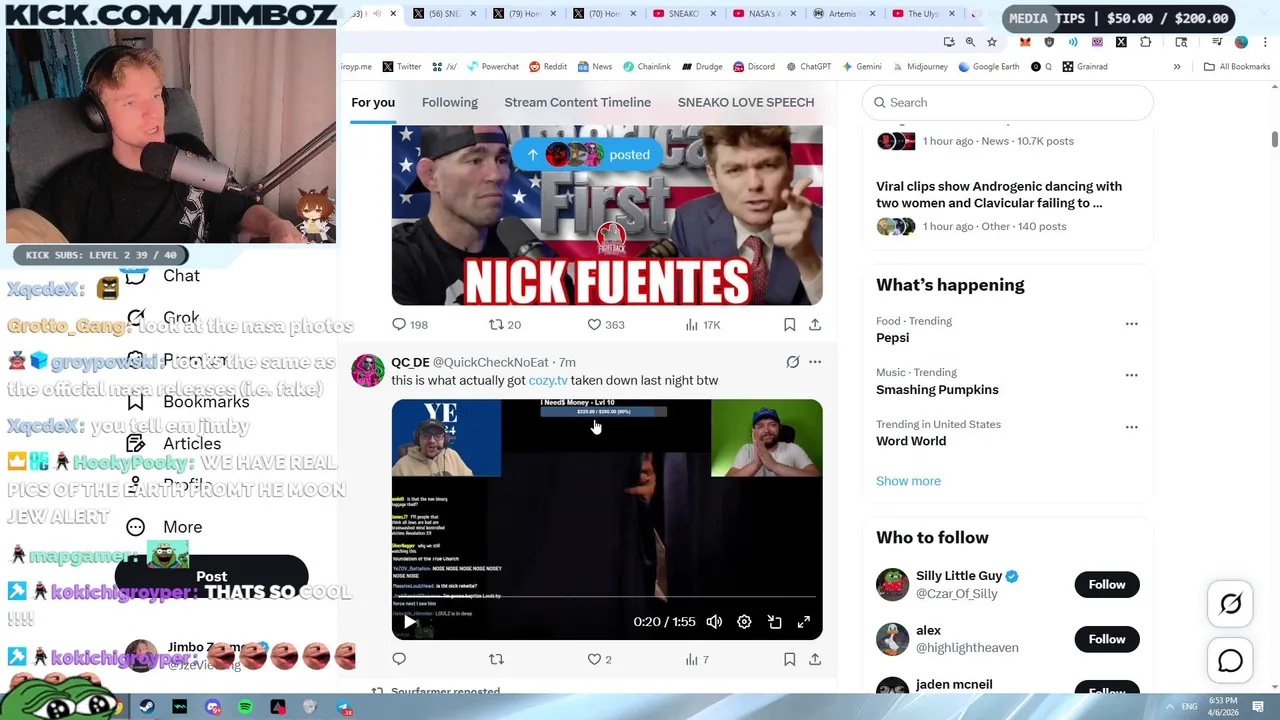Open the cozy.tv link
The height and width of the screenshot is (720, 1280).
(x=548, y=380)
